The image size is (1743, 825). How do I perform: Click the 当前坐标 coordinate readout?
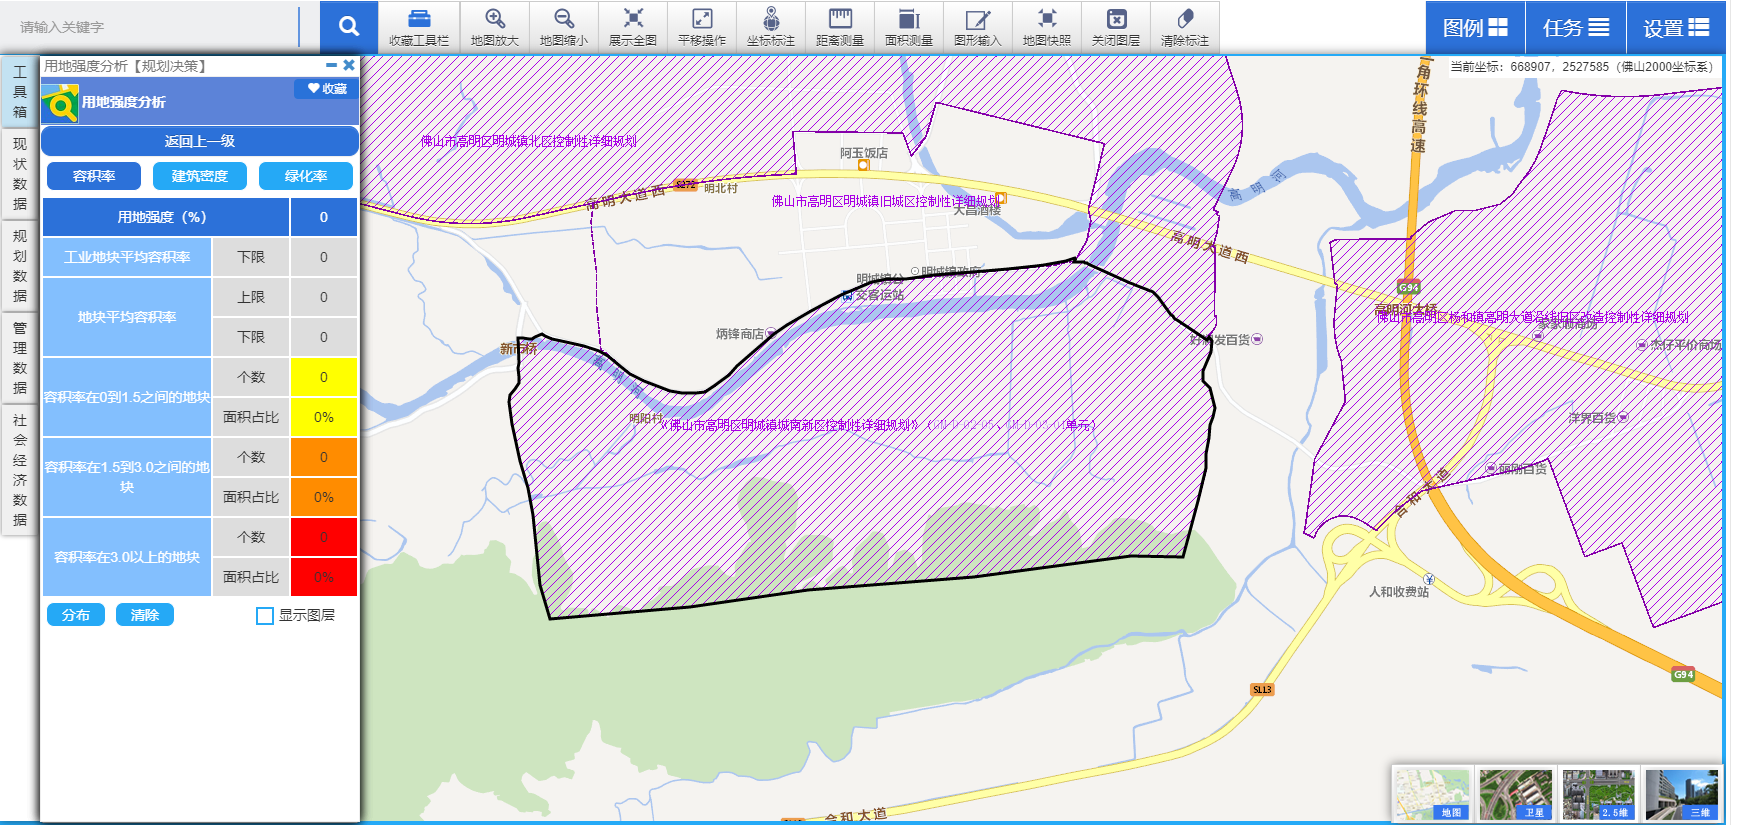pos(1582,67)
